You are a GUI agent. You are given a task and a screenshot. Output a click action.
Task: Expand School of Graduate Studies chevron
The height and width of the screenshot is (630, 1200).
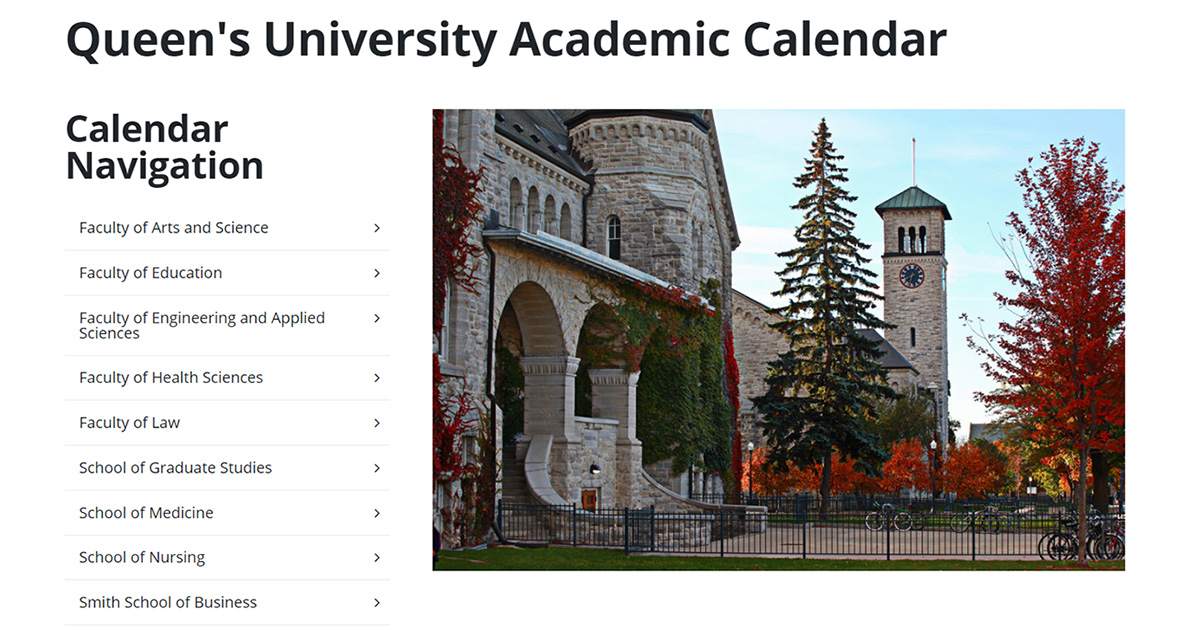(377, 468)
